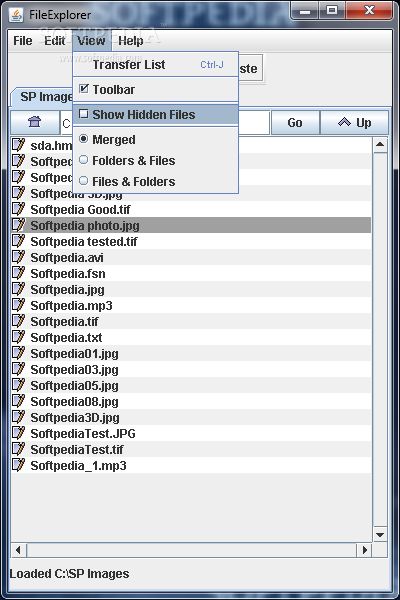Click the status text Loaded C:\SP Images
This screenshot has height=600, width=400.
(x=69, y=574)
